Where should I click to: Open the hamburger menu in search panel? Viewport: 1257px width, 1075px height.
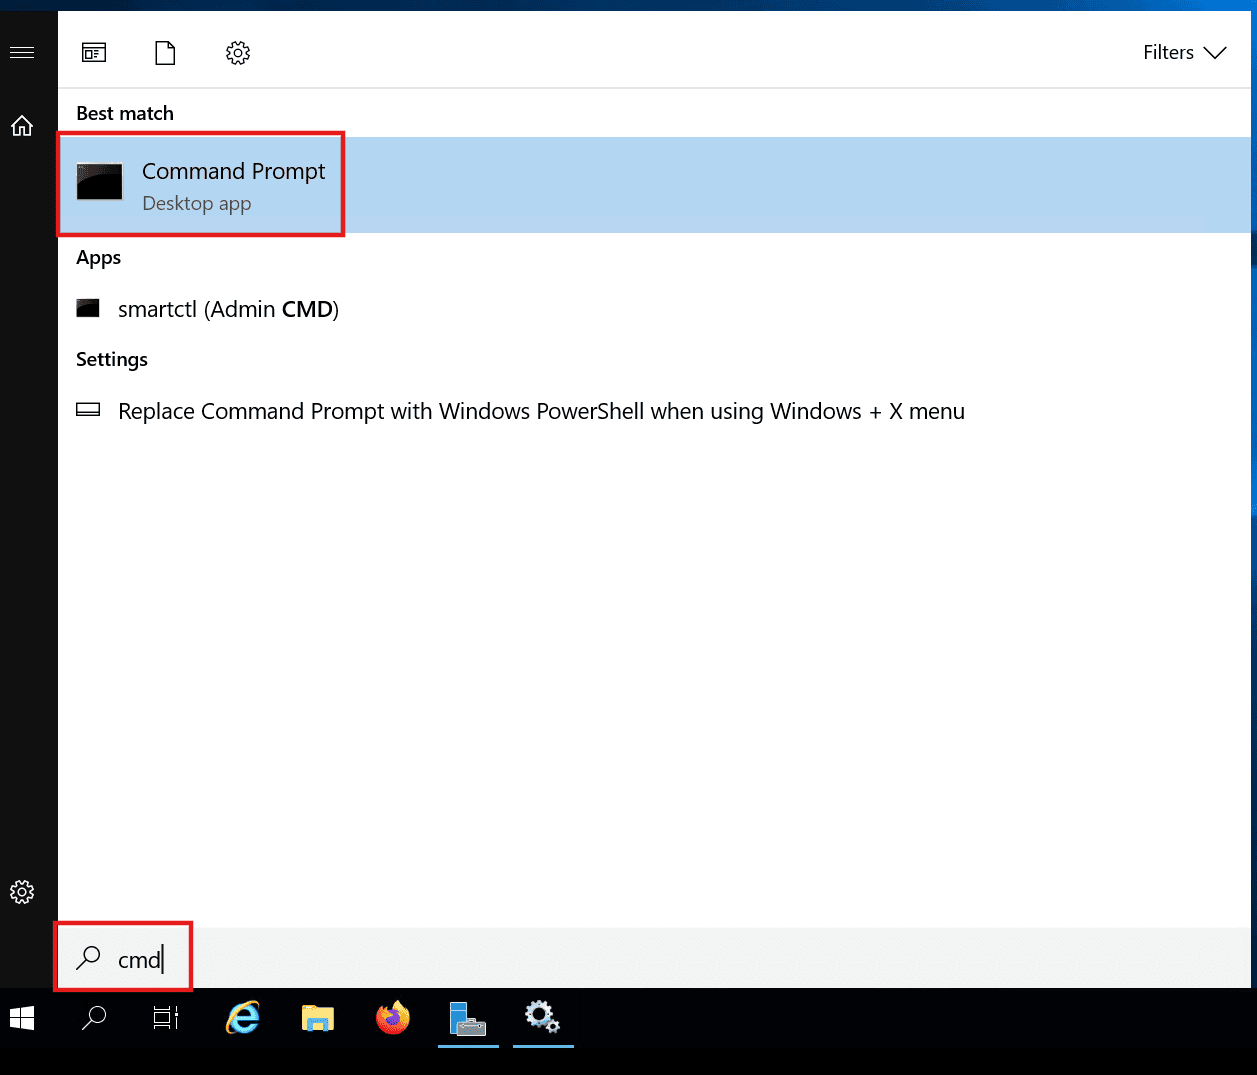(22, 52)
